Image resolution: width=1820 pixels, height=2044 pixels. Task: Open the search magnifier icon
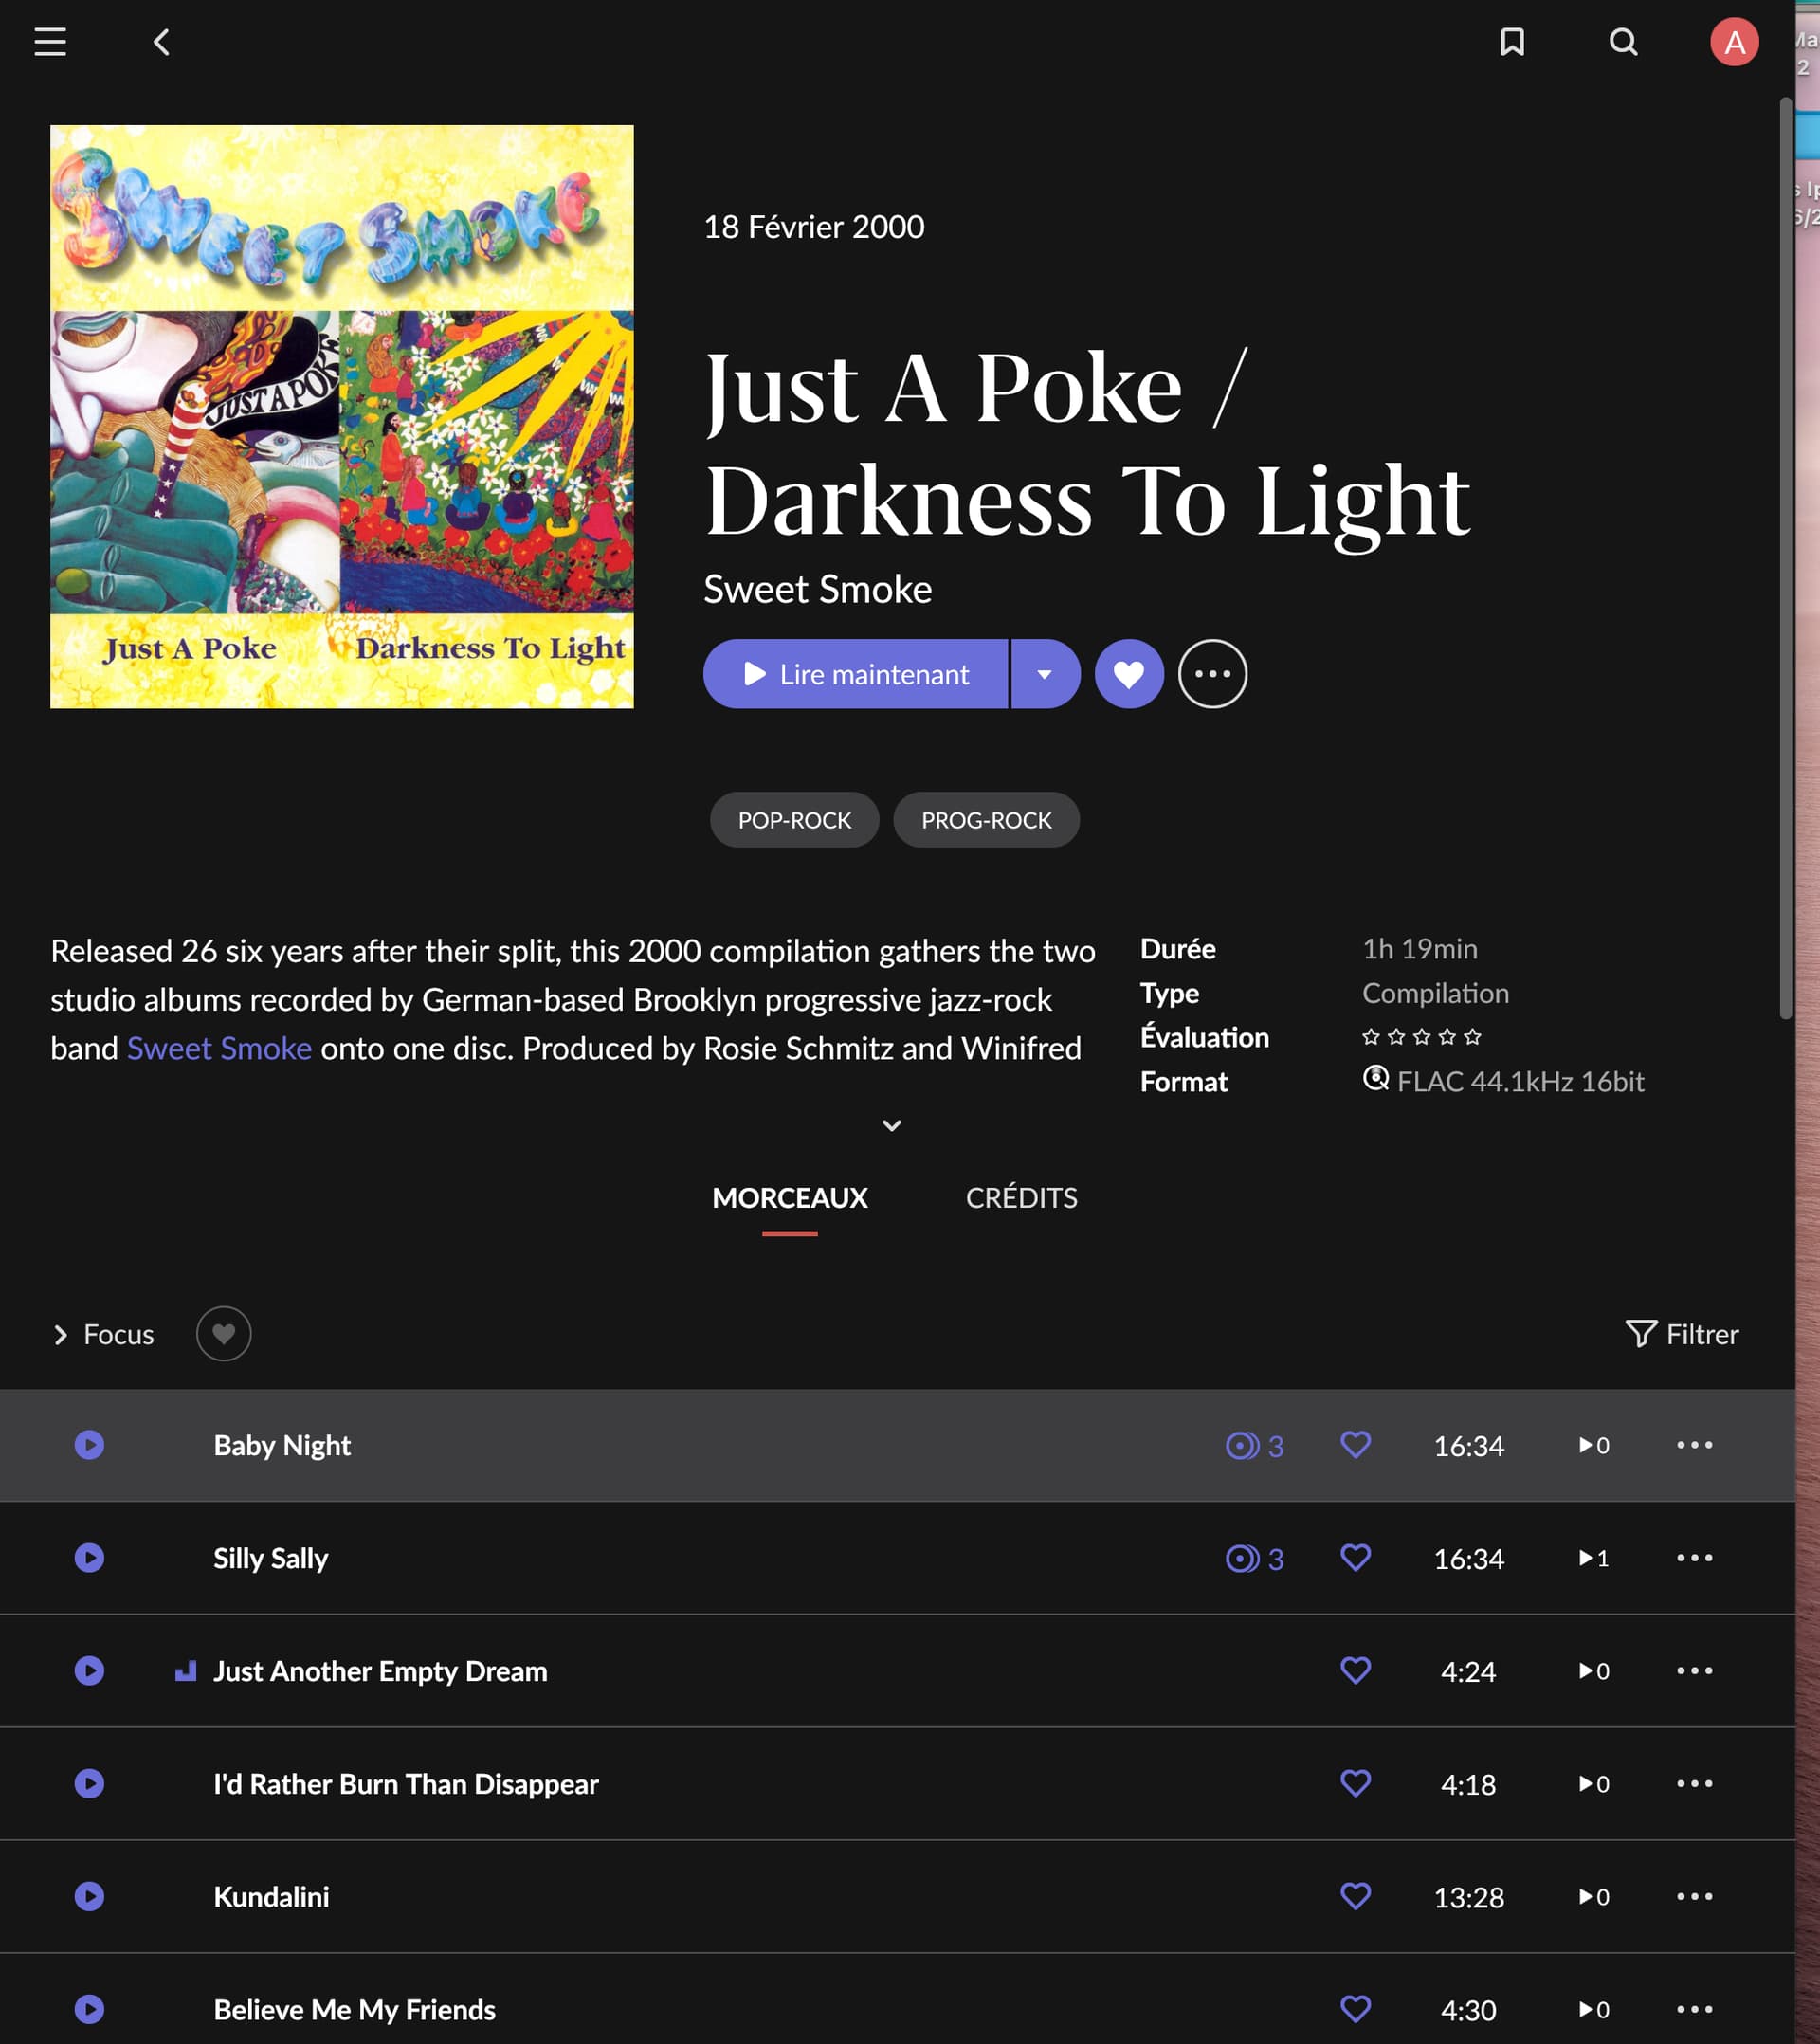coord(1622,42)
